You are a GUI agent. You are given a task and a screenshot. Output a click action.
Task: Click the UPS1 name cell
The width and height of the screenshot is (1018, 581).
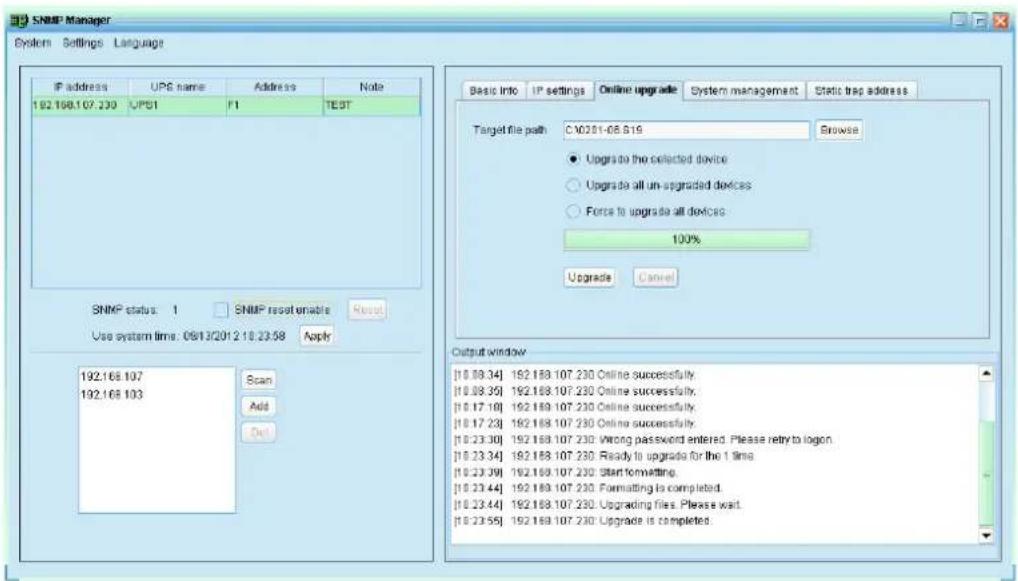(177, 105)
